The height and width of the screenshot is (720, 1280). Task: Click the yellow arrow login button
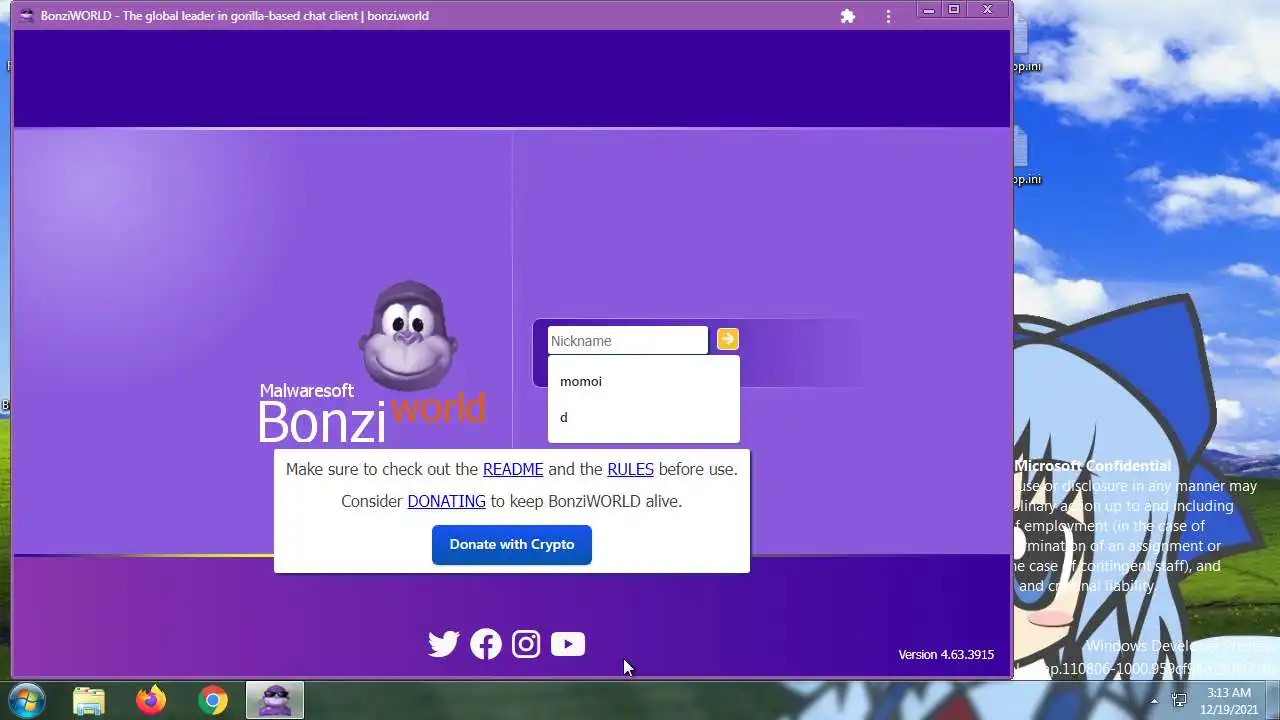pyautogui.click(x=728, y=340)
